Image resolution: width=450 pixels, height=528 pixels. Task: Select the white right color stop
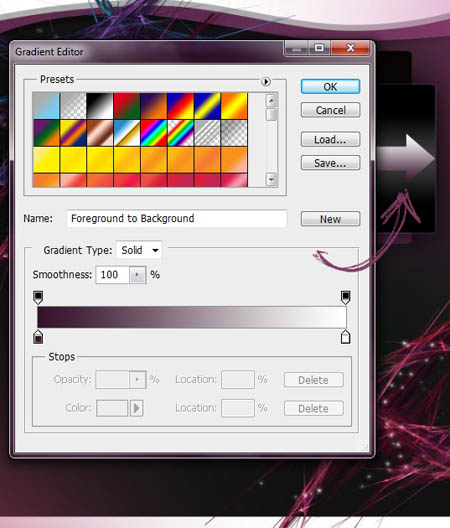point(346,337)
